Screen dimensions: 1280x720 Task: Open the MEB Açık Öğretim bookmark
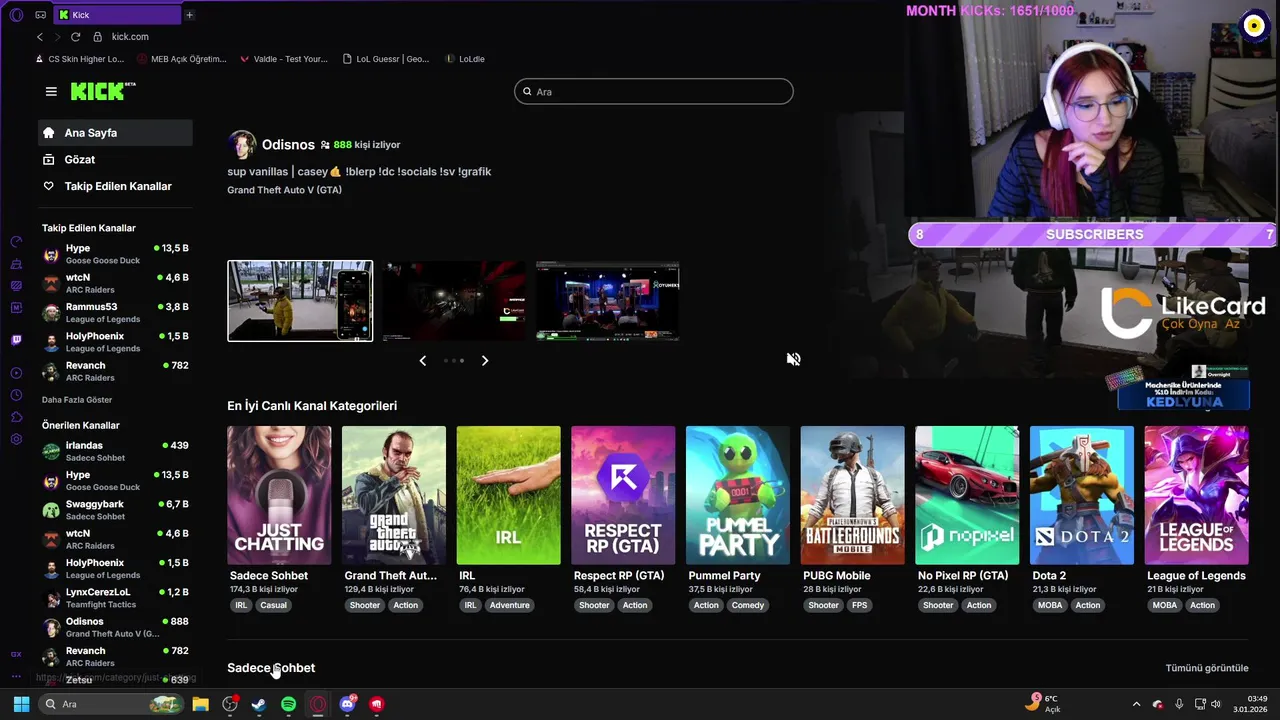pyautogui.click(x=181, y=59)
